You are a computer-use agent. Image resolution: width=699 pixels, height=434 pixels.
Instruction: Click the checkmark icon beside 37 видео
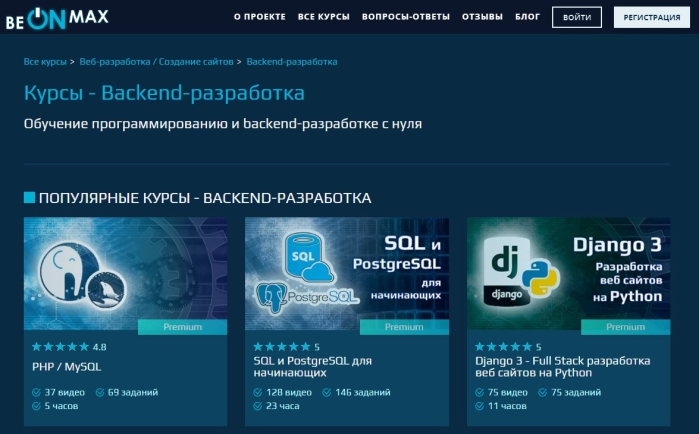point(37,393)
